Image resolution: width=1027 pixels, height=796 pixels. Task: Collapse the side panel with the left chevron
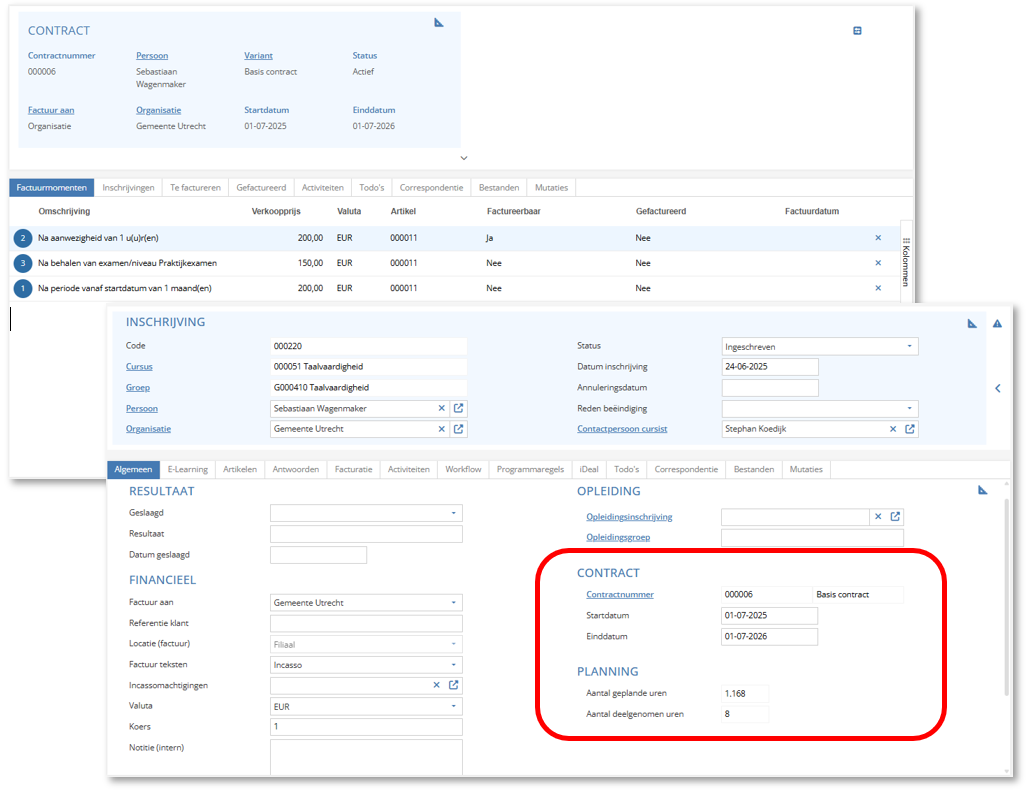pyautogui.click(x=997, y=388)
